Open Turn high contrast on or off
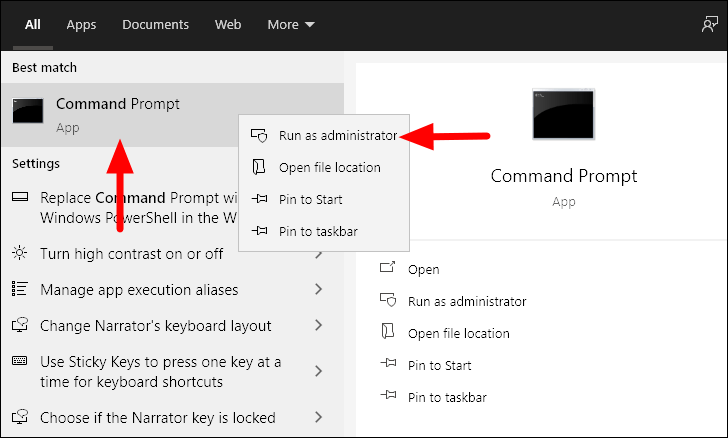 131,254
